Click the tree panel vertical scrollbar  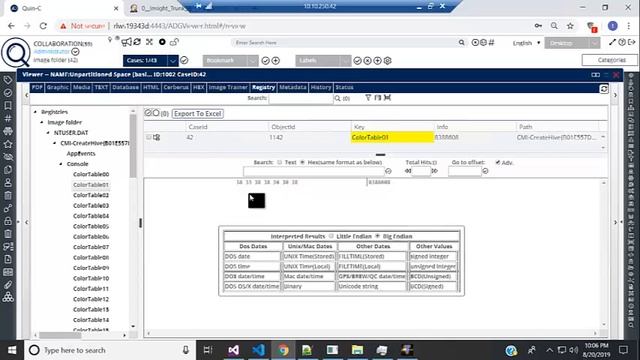click(x=133, y=145)
